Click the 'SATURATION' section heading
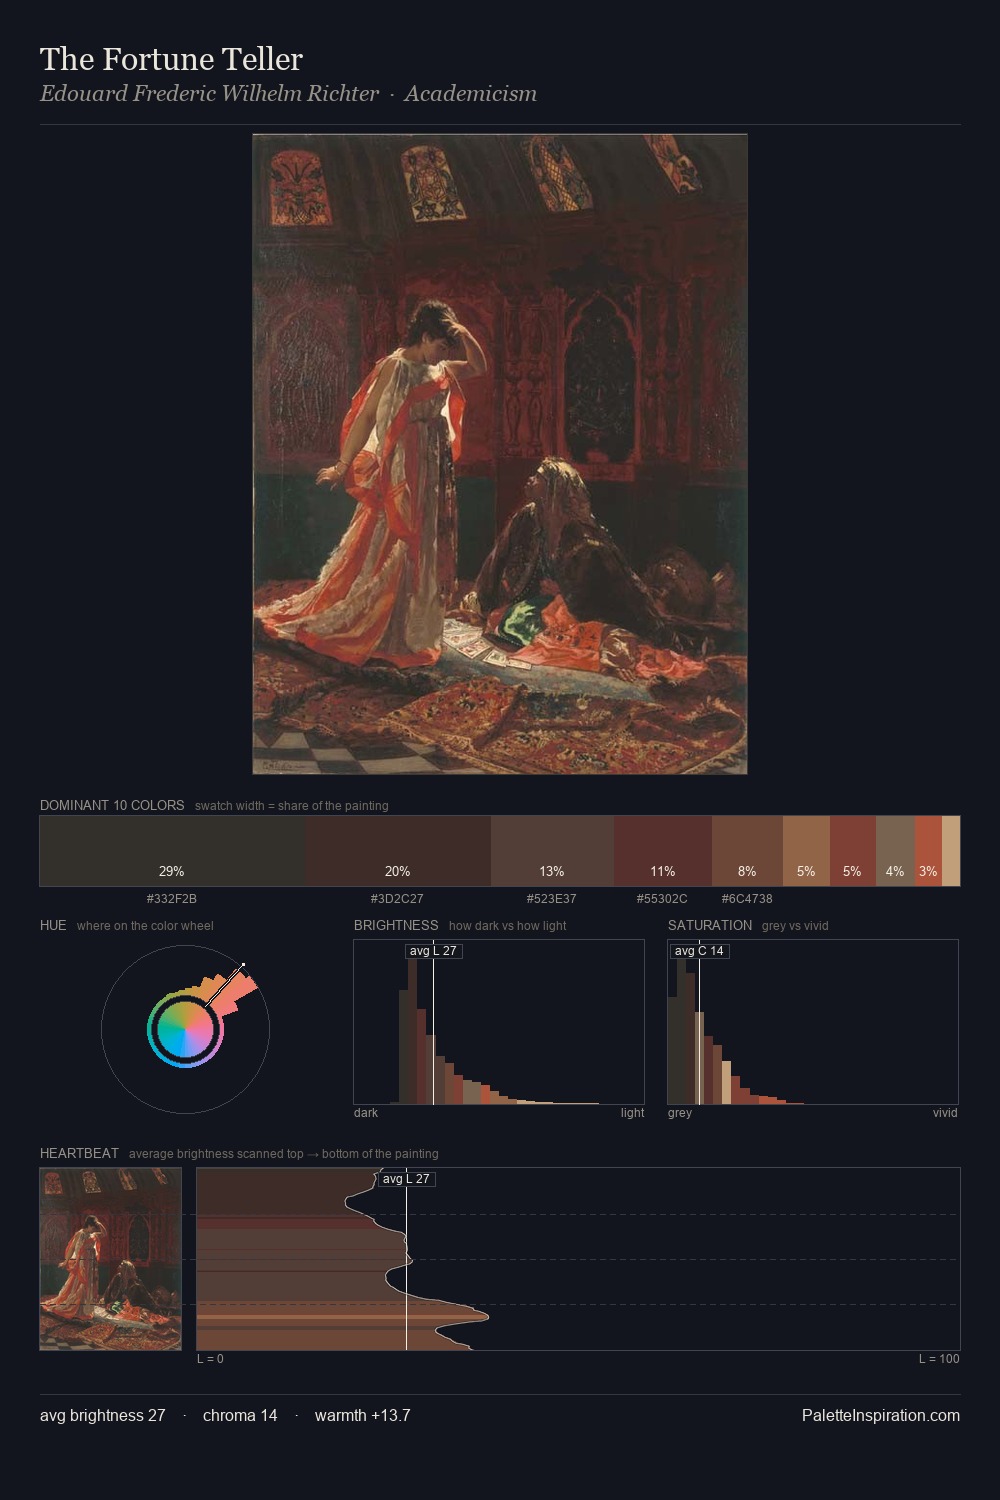The height and width of the screenshot is (1500, 1000). point(710,925)
